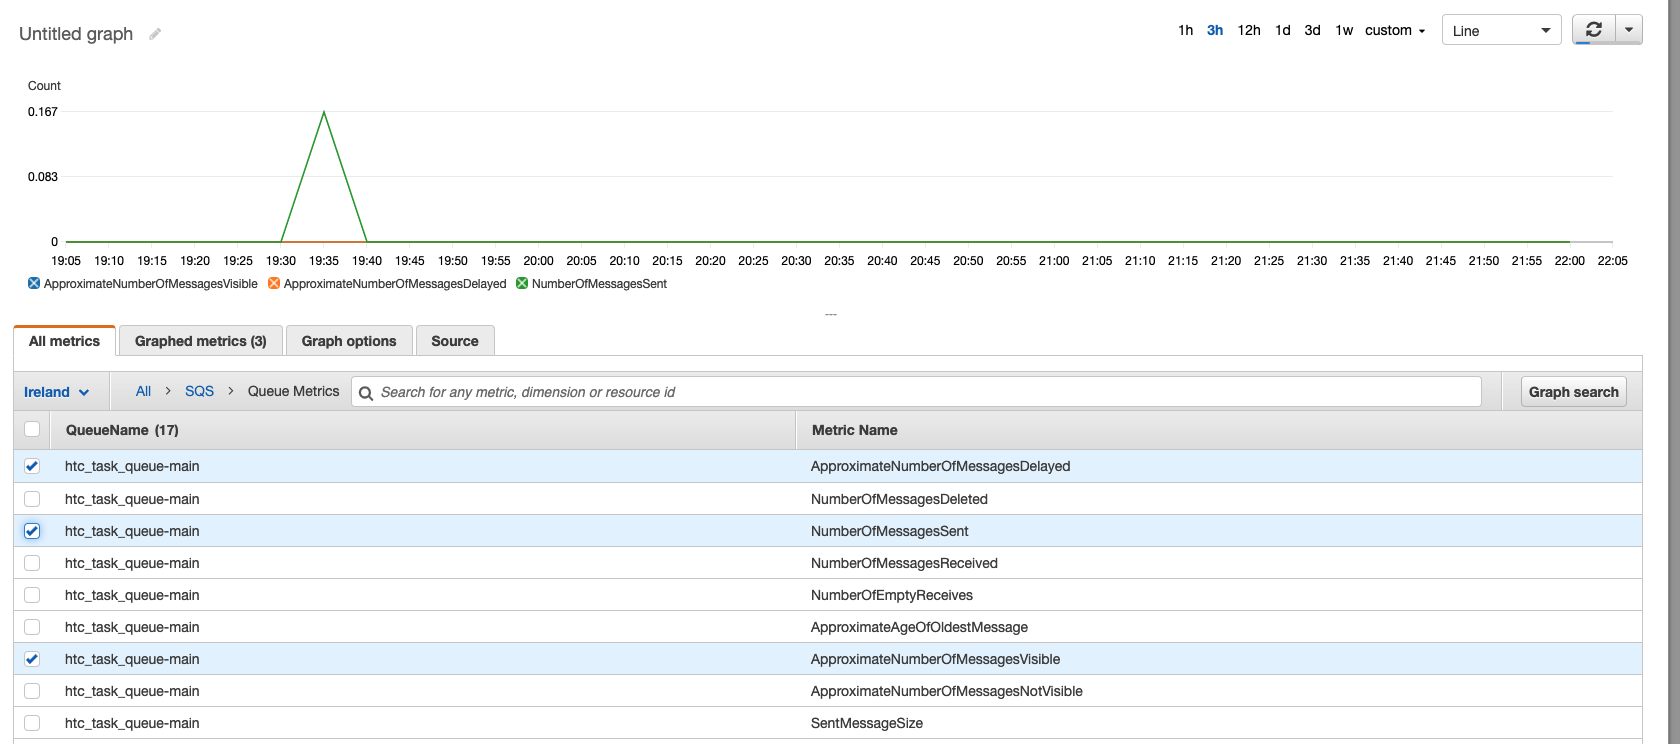This screenshot has width=1680, height=744.
Task: Uncheck the ApproximateNumberOfMessagesDelayed metric row
Action: pos(32,466)
